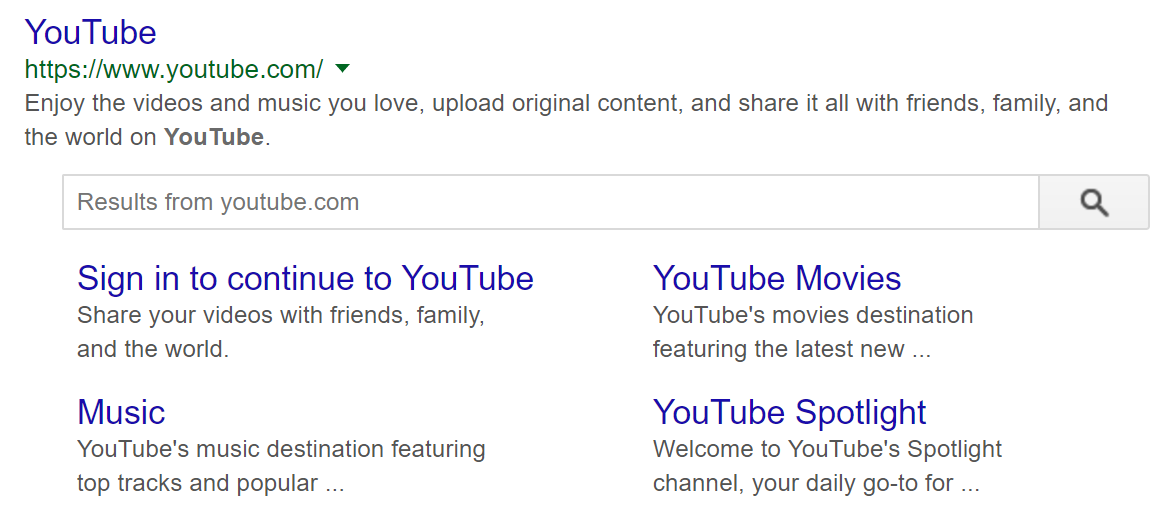Expand the green arrow beside youtube.com URL

click(x=341, y=69)
